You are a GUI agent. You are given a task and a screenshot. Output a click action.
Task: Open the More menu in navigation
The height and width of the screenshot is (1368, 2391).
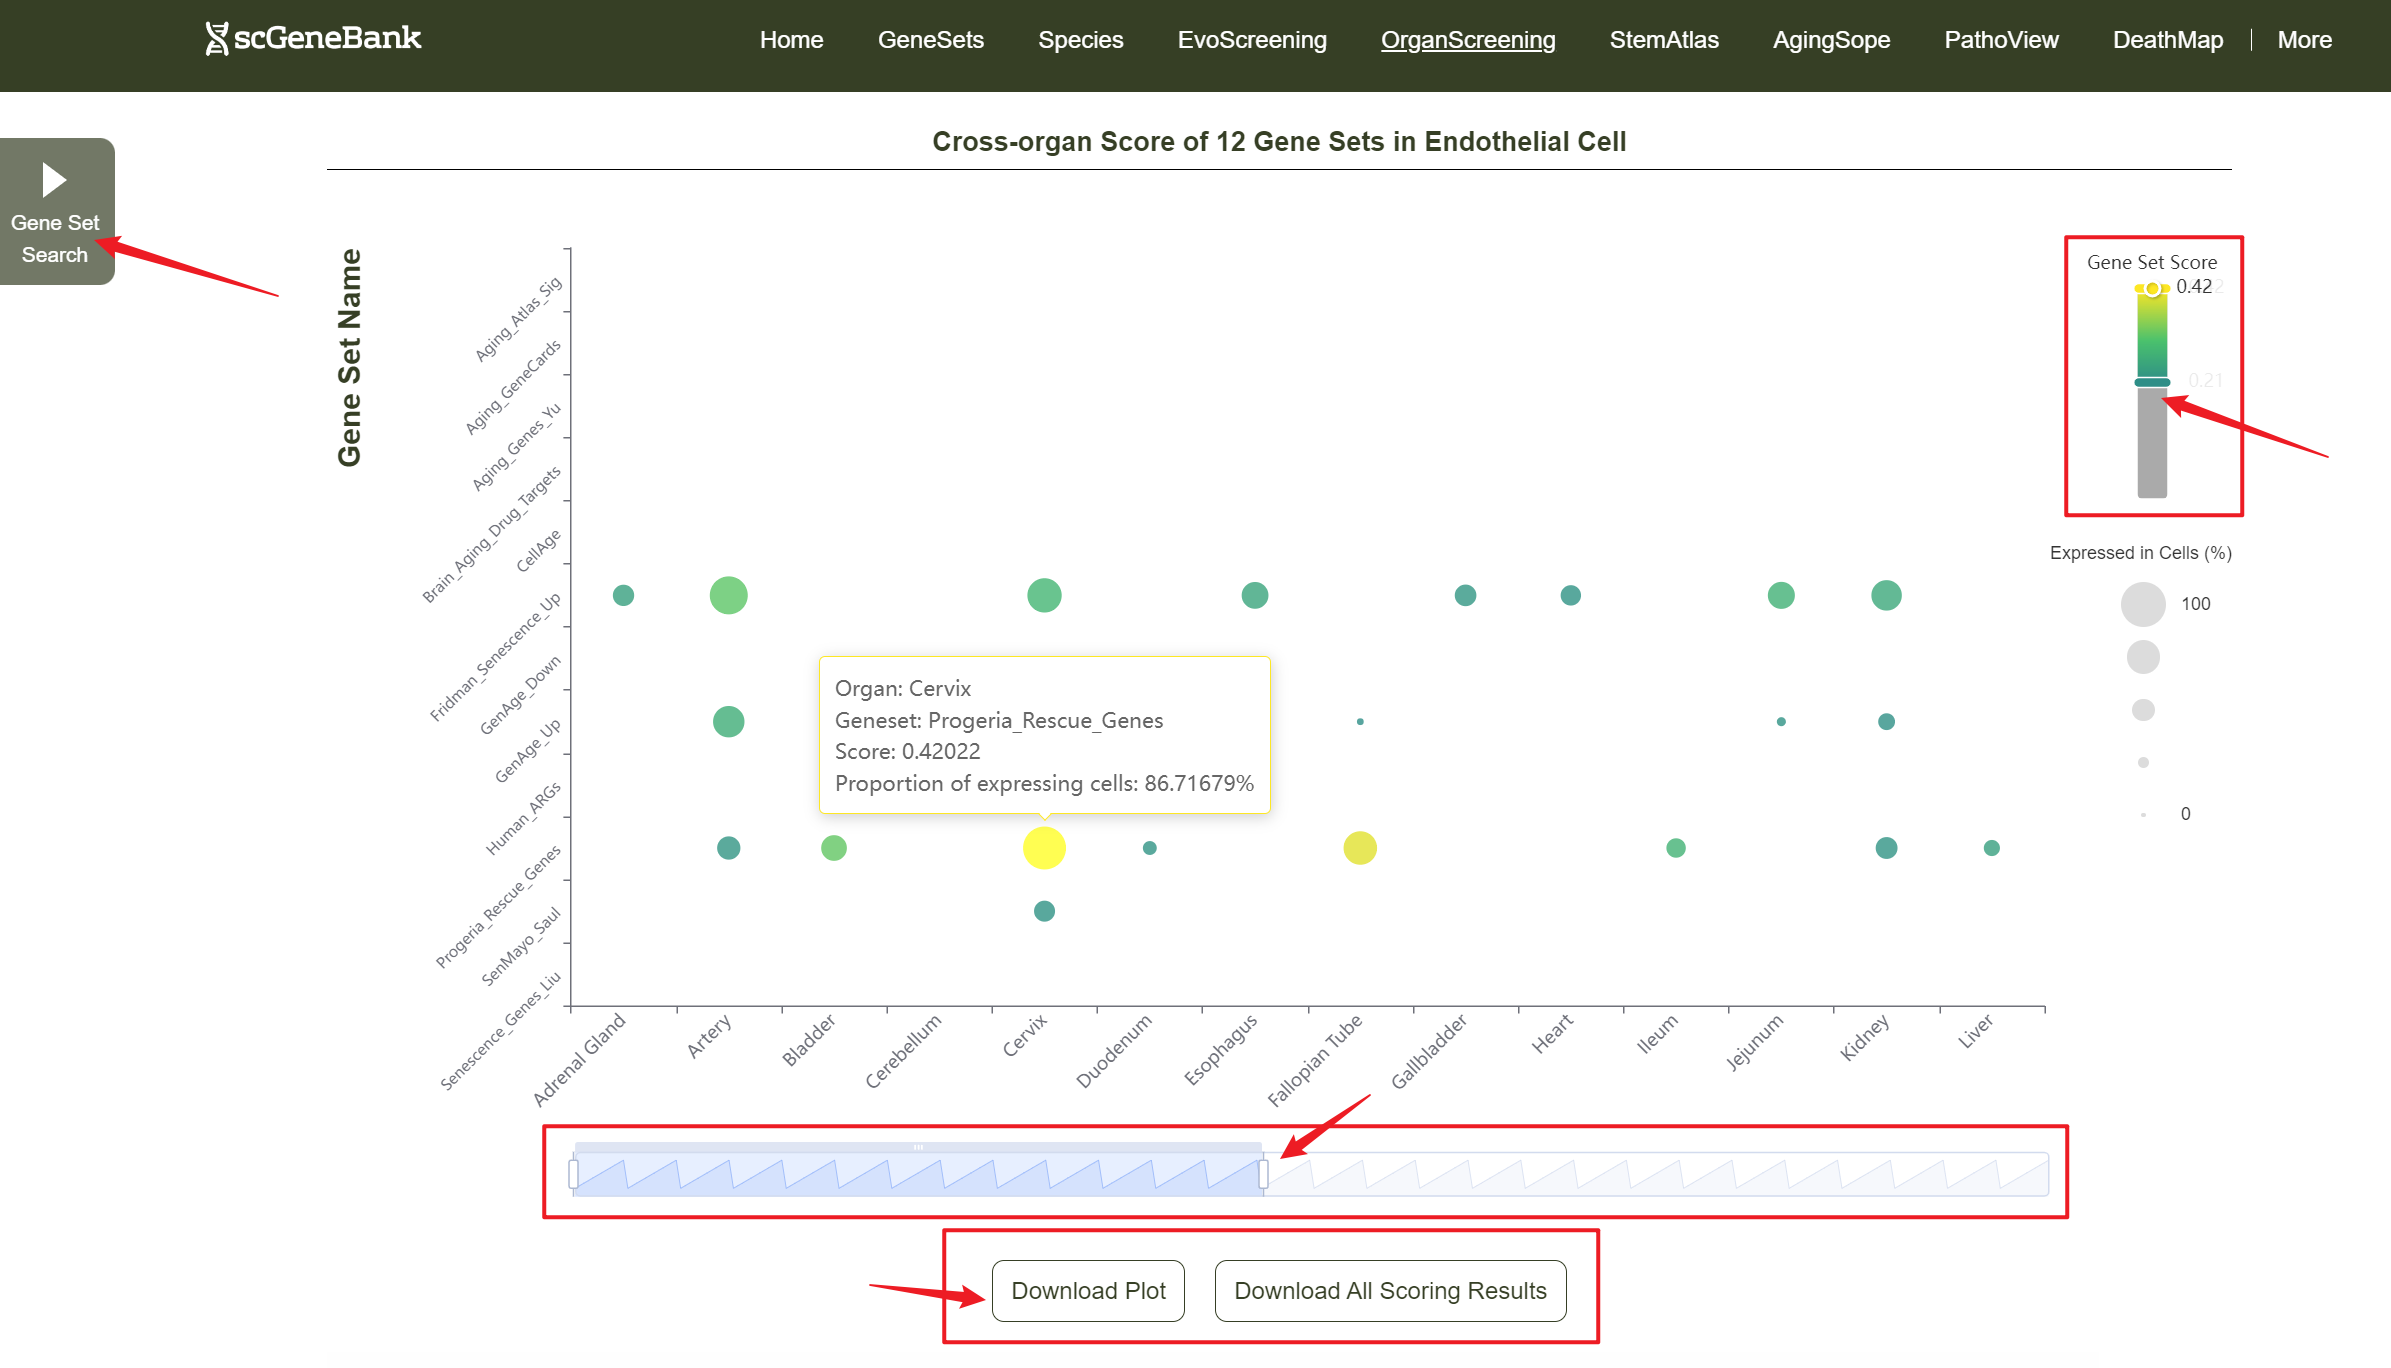click(2304, 40)
